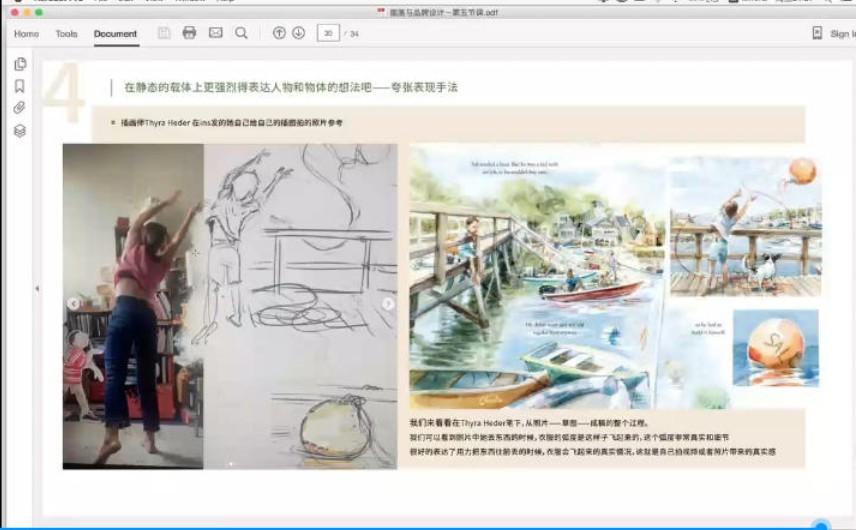Show next image with right carousel arrow
Viewport: 856px width, 530px height.
(x=388, y=304)
